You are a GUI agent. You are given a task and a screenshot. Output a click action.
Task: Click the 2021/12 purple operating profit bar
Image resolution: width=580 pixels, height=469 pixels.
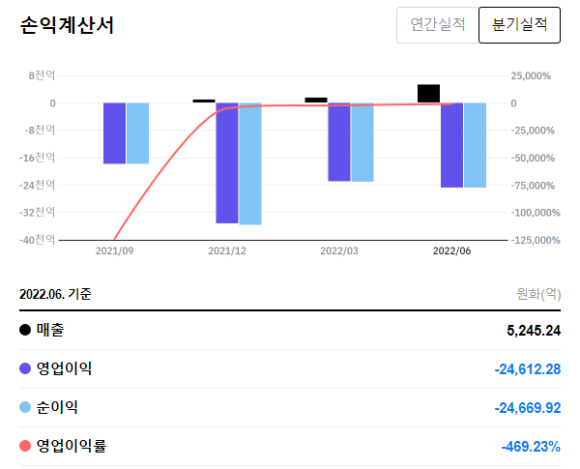[227, 163]
